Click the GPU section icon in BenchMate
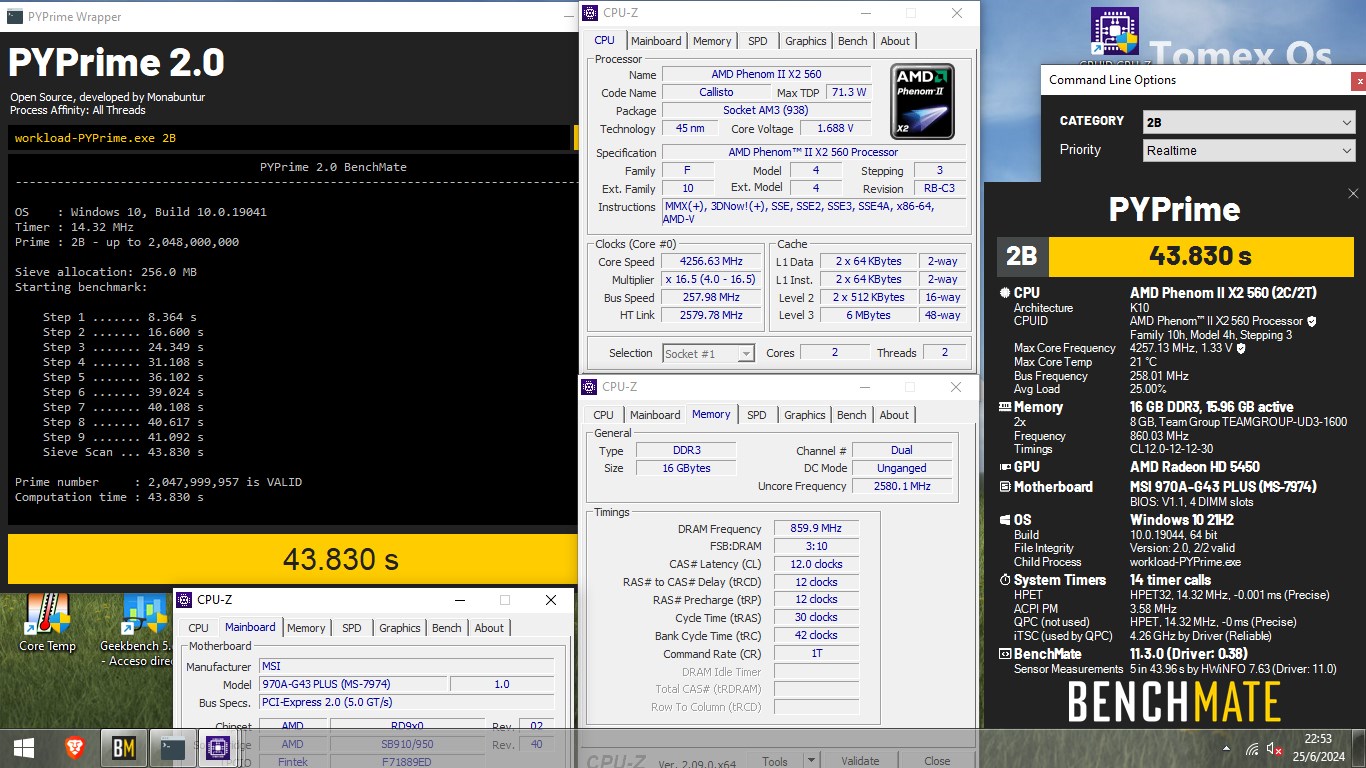The width and height of the screenshot is (1366, 768). coord(1004,467)
